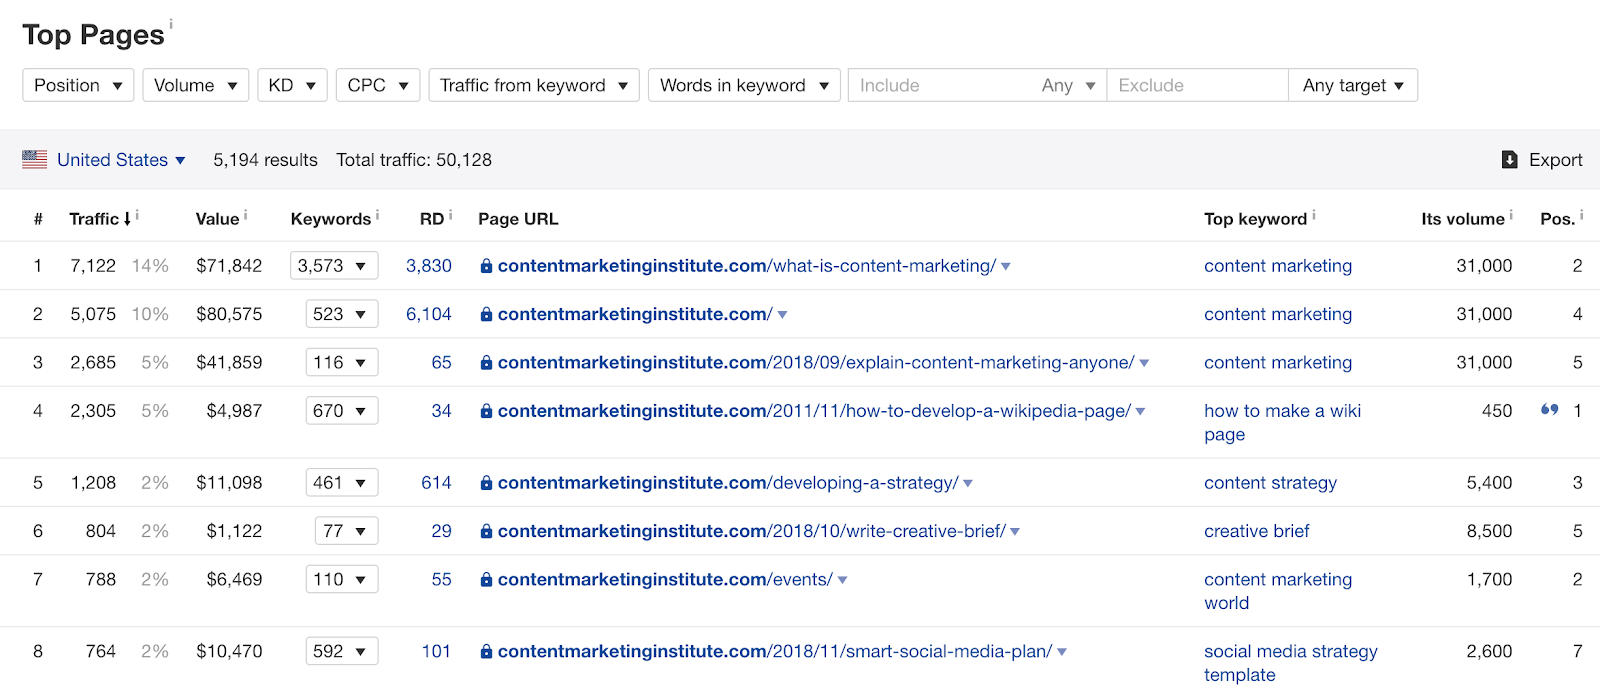
Task: Open the CPC filter dropdown
Action: click(378, 85)
